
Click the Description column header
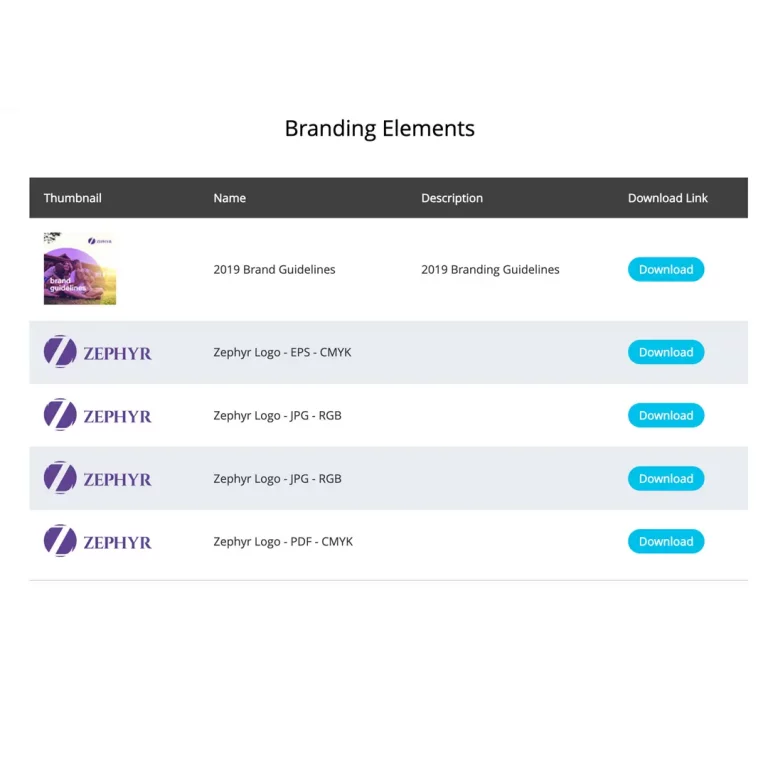click(x=452, y=198)
